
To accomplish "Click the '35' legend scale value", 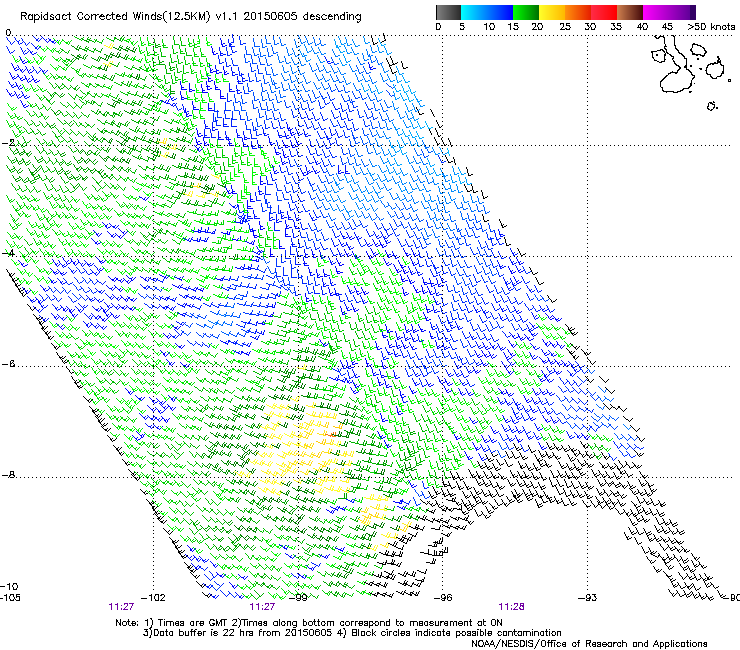I will click(616, 26).
